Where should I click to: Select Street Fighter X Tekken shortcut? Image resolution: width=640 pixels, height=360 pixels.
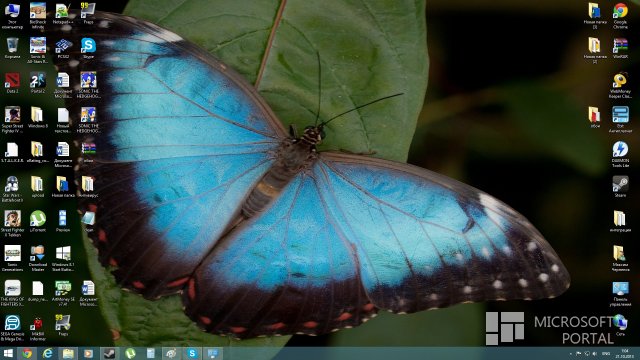[x=12, y=224]
